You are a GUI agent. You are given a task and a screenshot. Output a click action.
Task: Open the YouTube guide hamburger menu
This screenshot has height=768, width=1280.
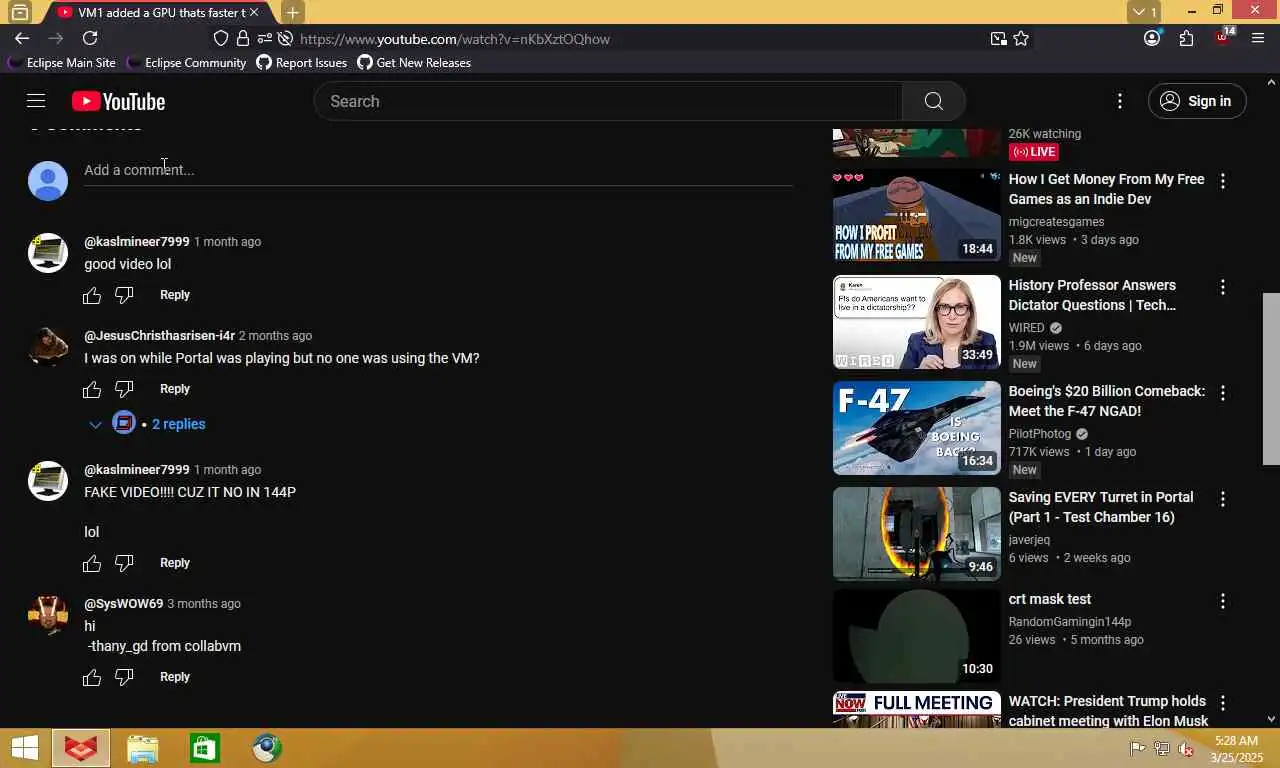pyautogui.click(x=36, y=101)
